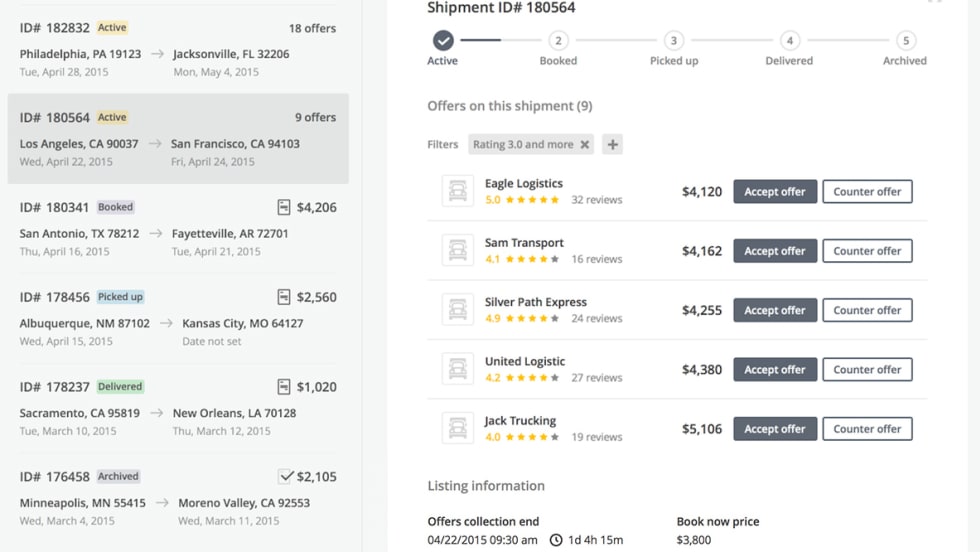Click archived checkmark icon on shipment 176458
Screen dimensions: 980x552
(285, 476)
